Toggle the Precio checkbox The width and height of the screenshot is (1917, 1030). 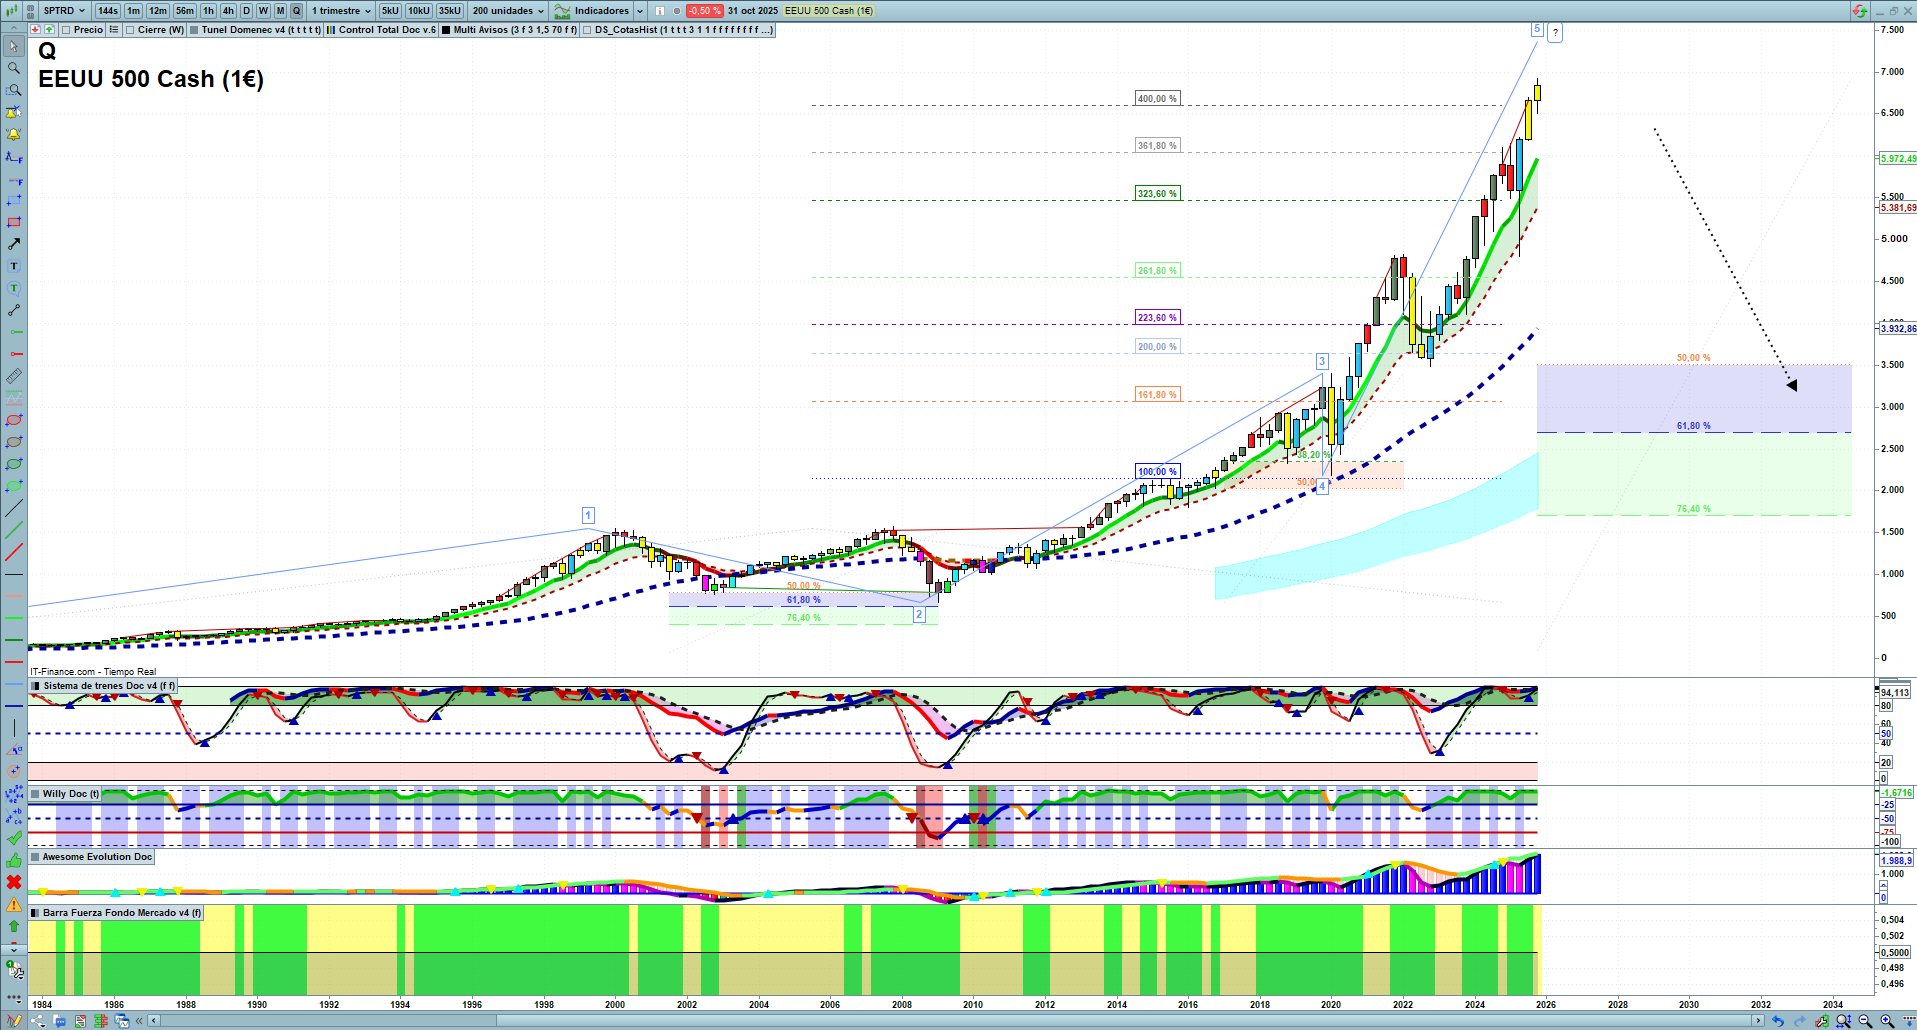pyautogui.click(x=66, y=30)
